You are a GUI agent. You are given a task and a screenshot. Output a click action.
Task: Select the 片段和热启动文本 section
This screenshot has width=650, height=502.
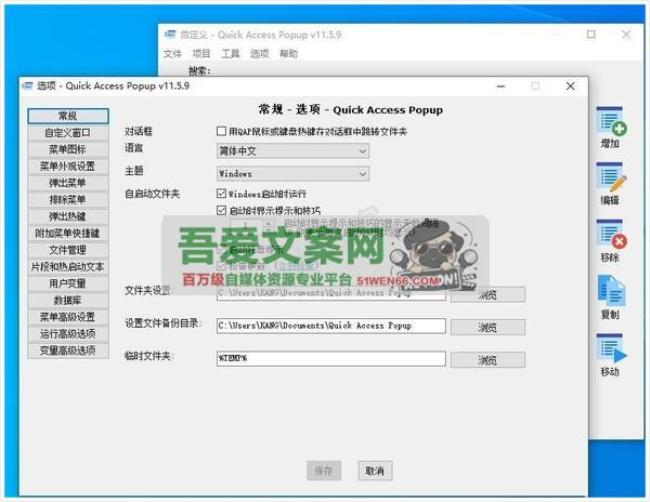68,267
